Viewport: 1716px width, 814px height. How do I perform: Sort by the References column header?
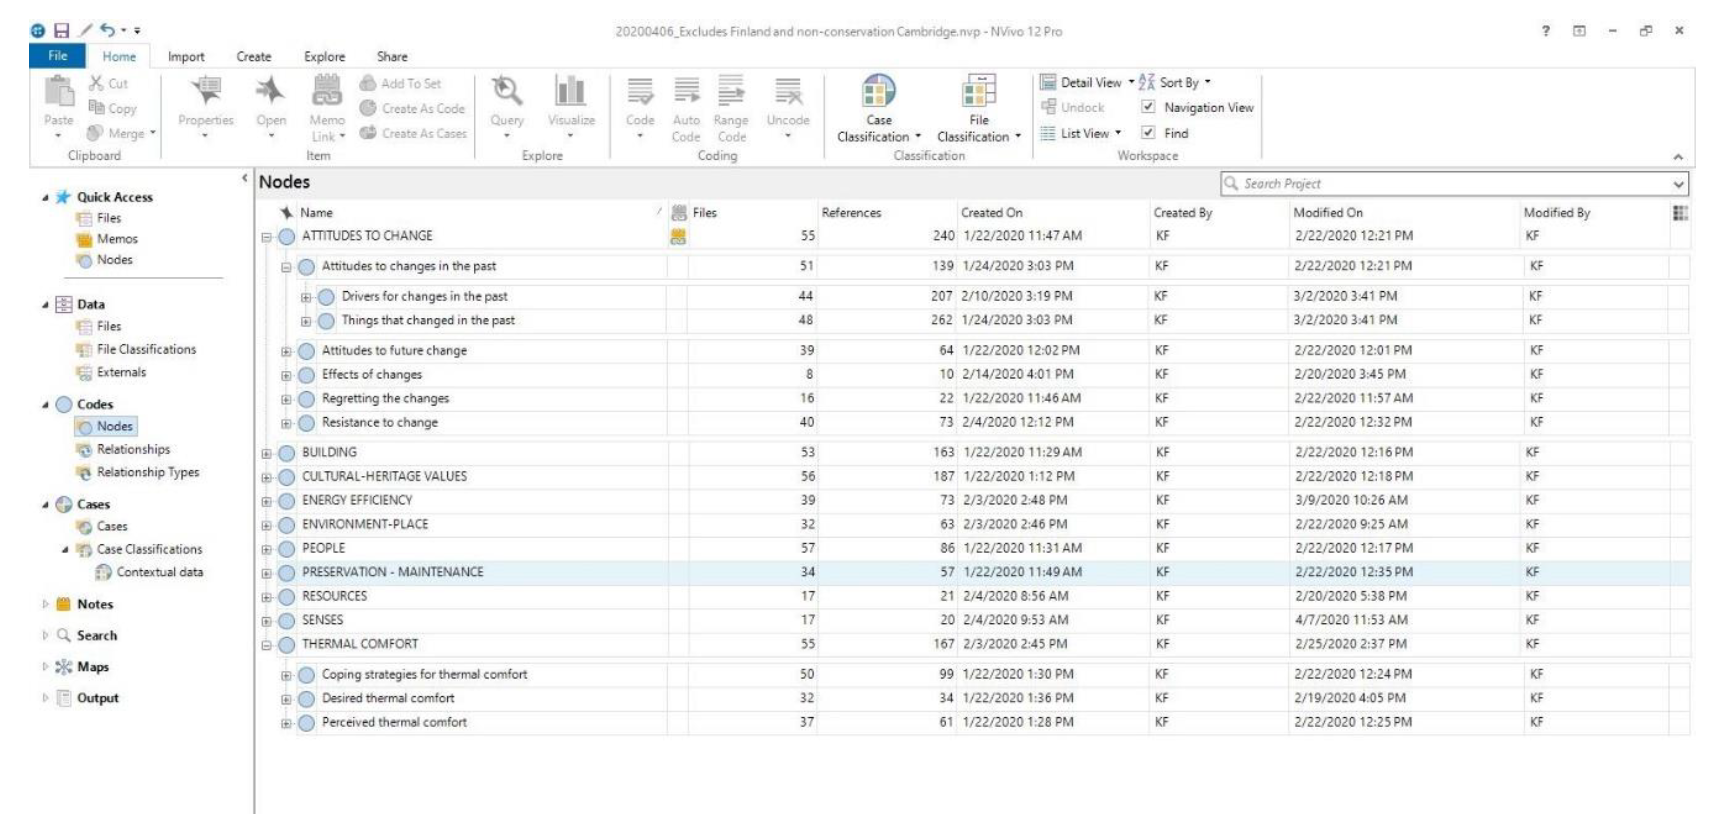(x=852, y=213)
